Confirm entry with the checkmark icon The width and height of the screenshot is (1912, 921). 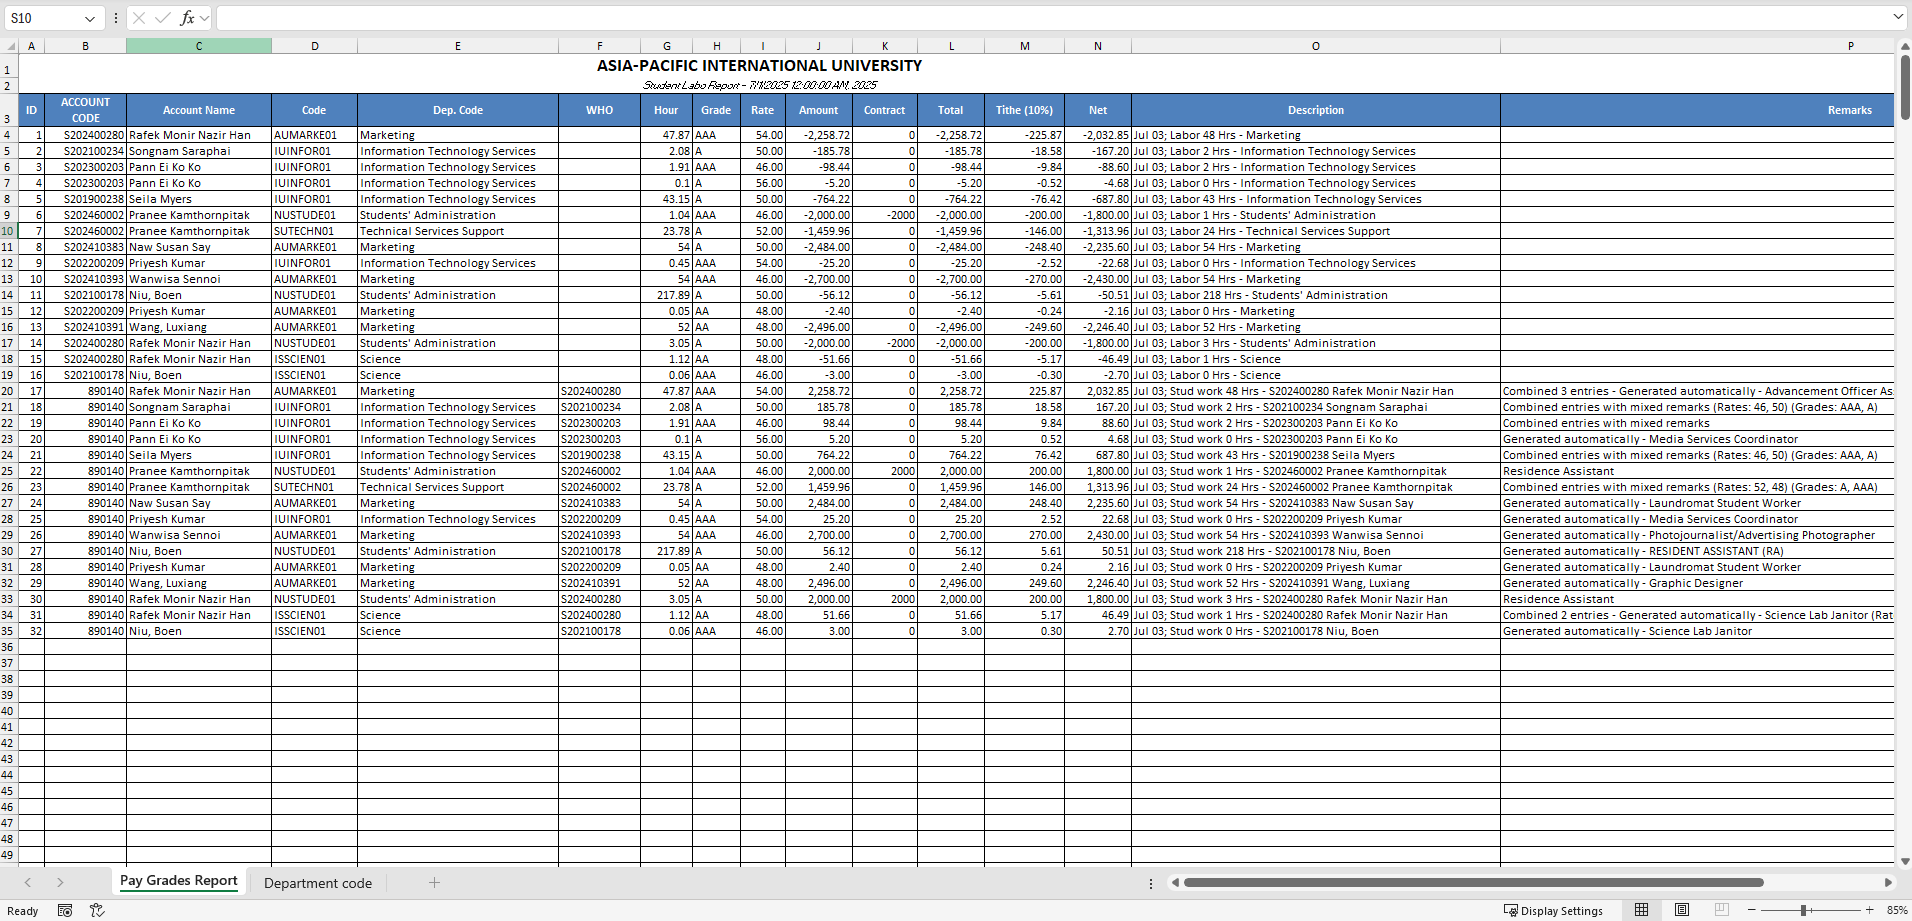click(163, 17)
